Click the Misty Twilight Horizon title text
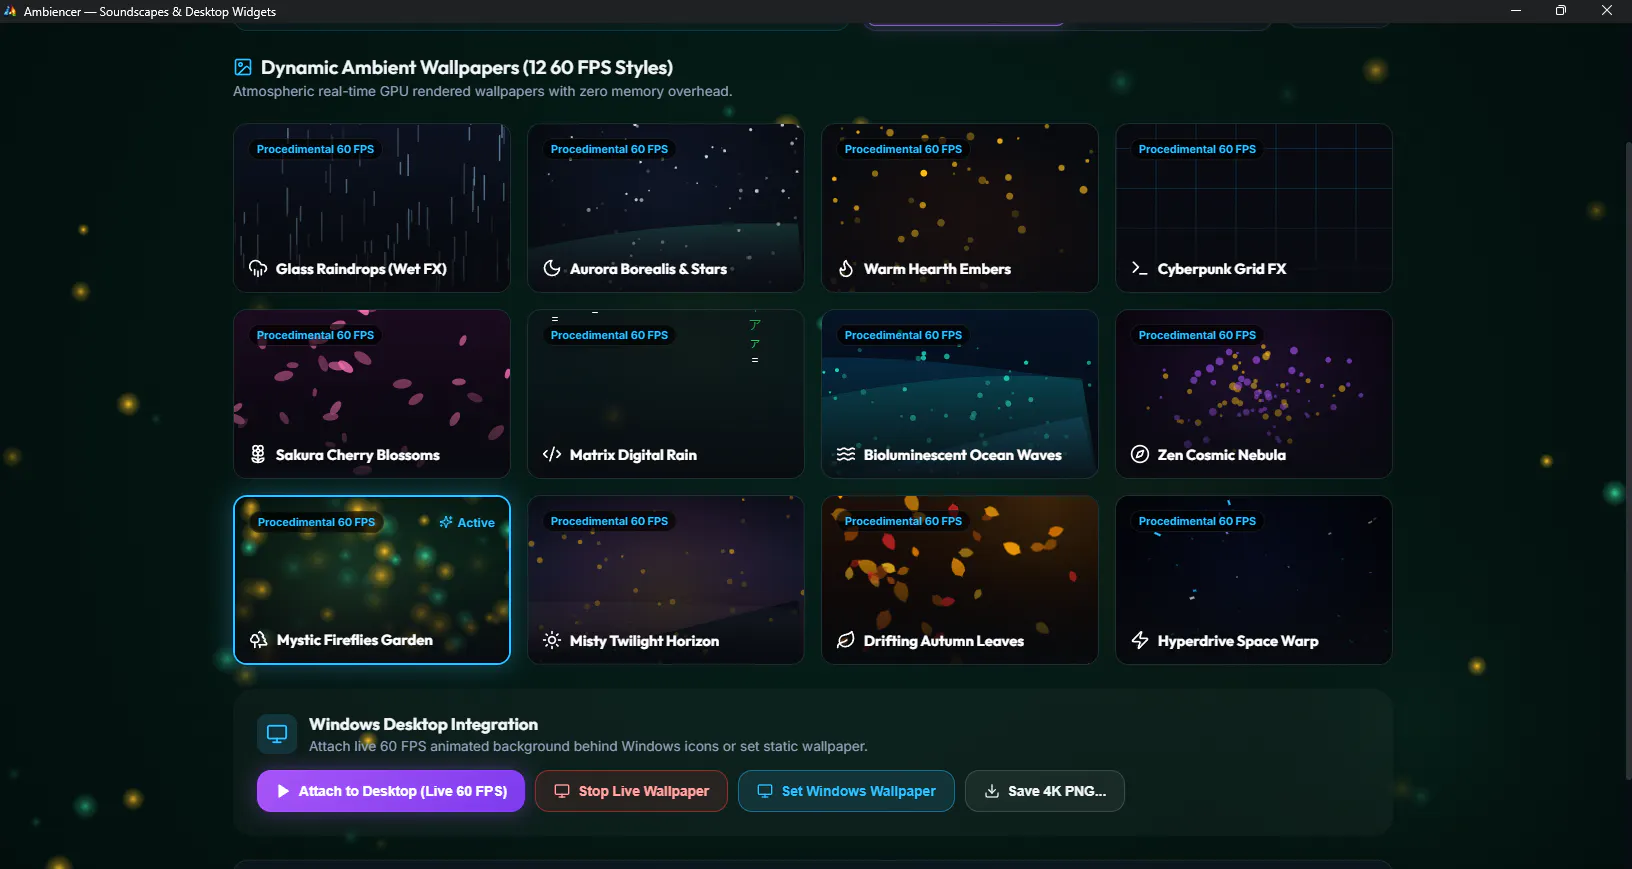This screenshot has width=1632, height=869. [x=644, y=641]
